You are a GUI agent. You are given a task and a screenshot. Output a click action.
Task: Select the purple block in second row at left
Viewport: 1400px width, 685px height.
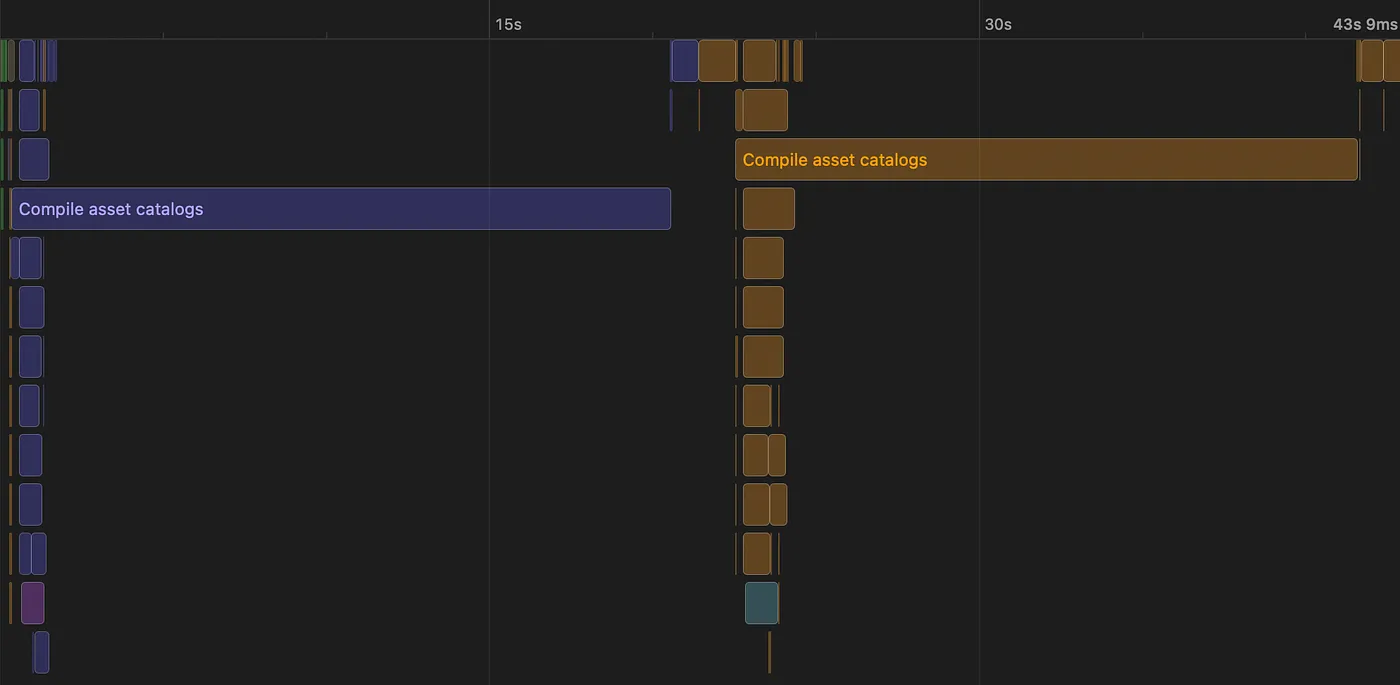pos(29,110)
